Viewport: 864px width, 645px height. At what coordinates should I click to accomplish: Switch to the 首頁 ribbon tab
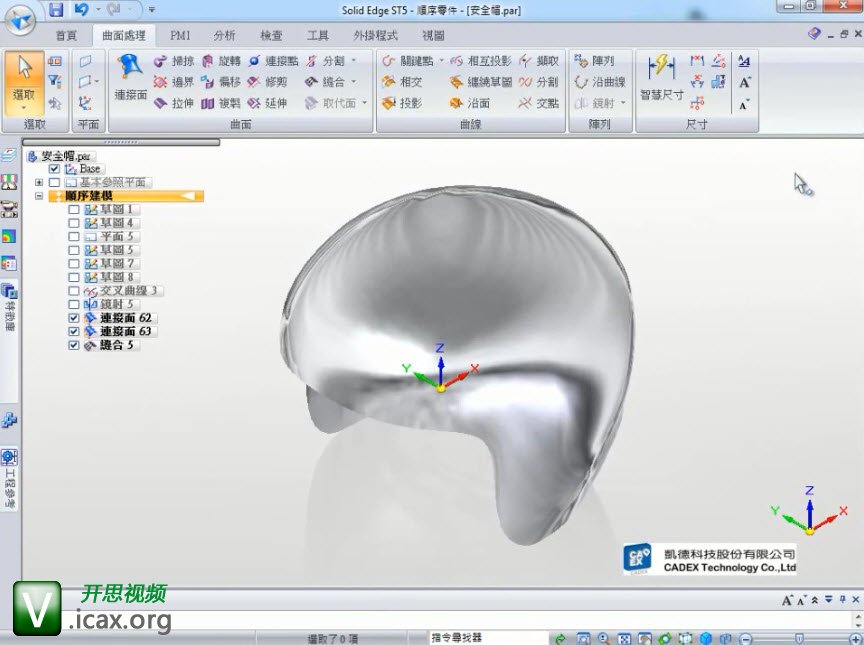tap(66, 35)
